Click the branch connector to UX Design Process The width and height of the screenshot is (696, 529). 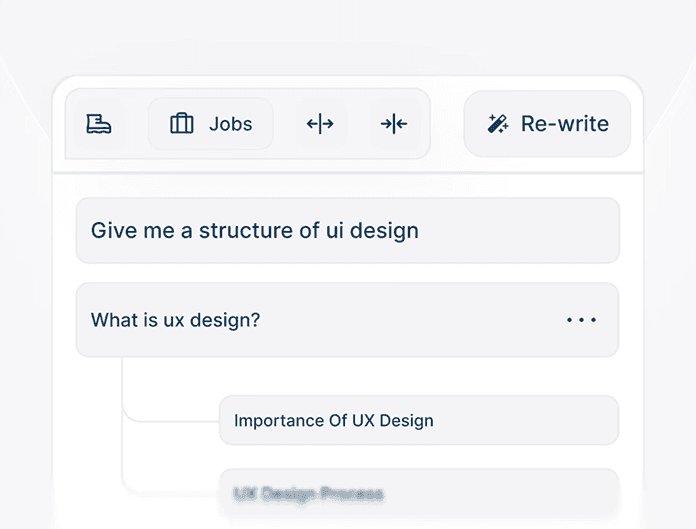click(170, 493)
